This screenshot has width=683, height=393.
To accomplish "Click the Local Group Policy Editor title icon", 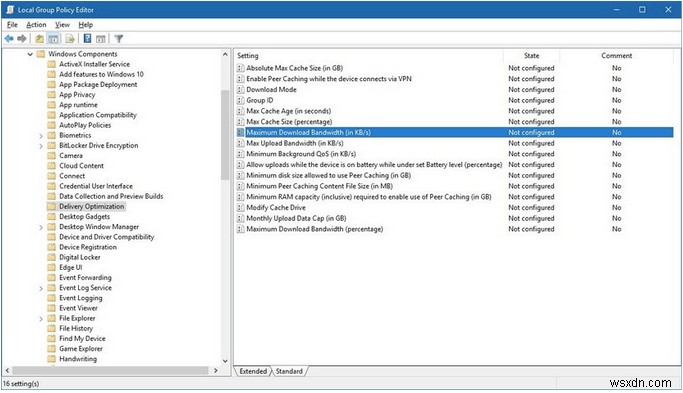I will (10, 10).
